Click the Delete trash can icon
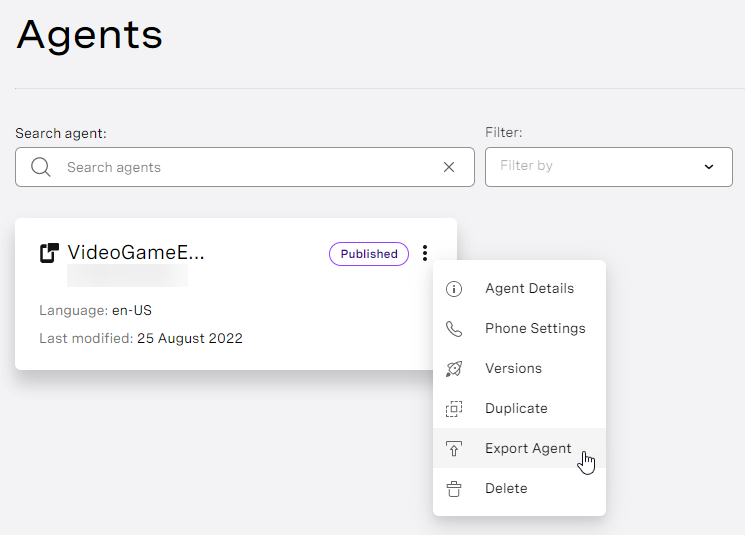This screenshot has height=535, width=745. pos(454,489)
